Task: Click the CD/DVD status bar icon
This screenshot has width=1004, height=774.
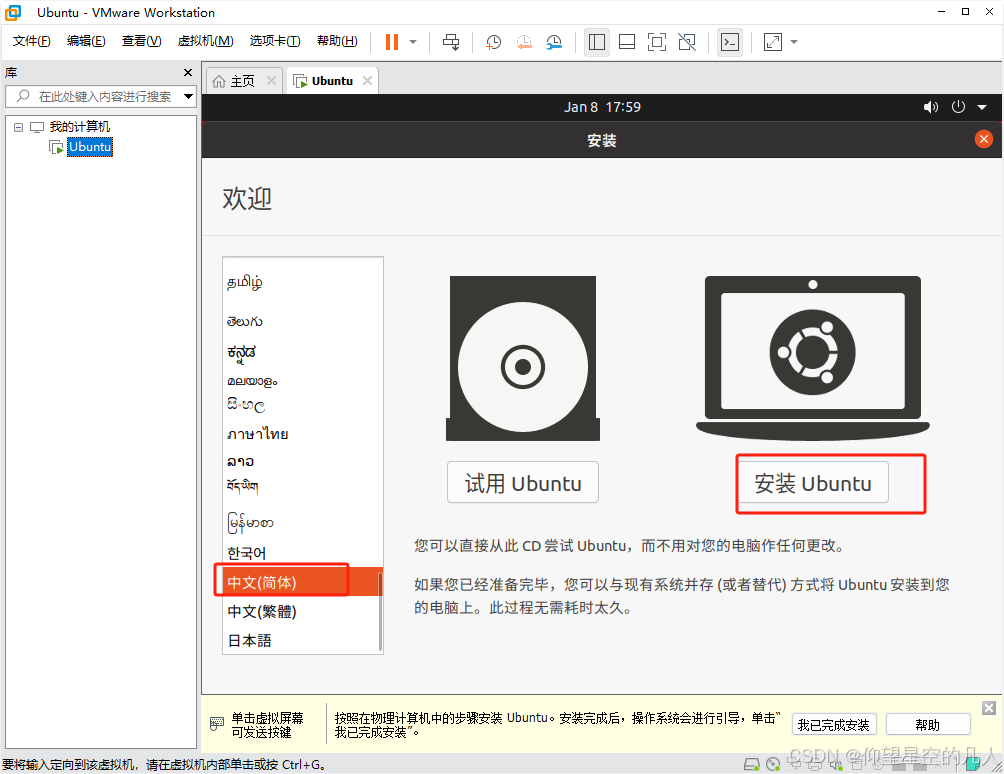Action: point(773,764)
